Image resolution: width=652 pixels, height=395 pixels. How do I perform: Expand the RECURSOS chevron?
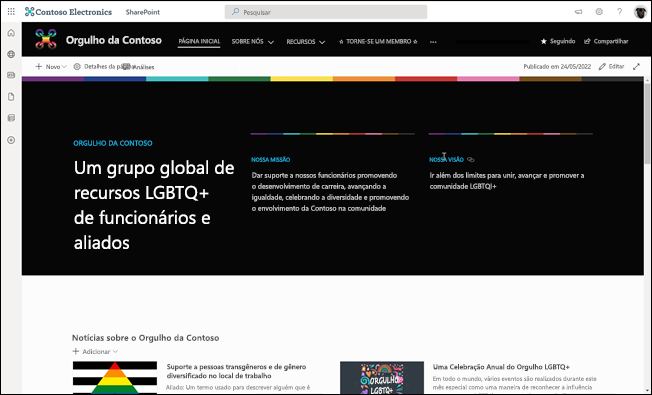(322, 42)
